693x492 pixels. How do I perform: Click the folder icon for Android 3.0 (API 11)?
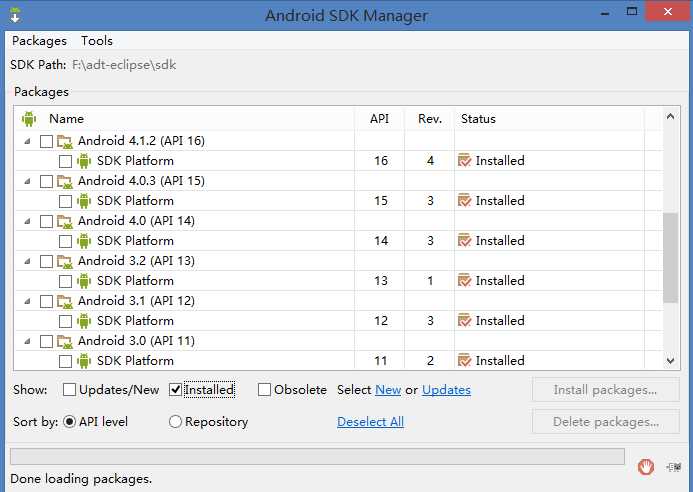(x=65, y=341)
